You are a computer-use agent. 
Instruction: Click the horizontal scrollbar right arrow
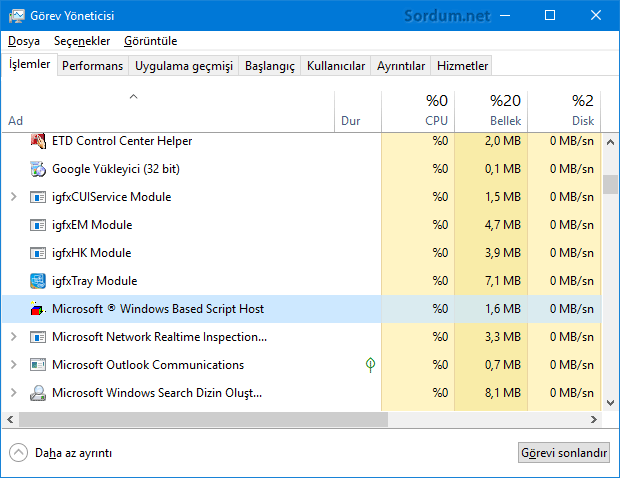coord(594,419)
